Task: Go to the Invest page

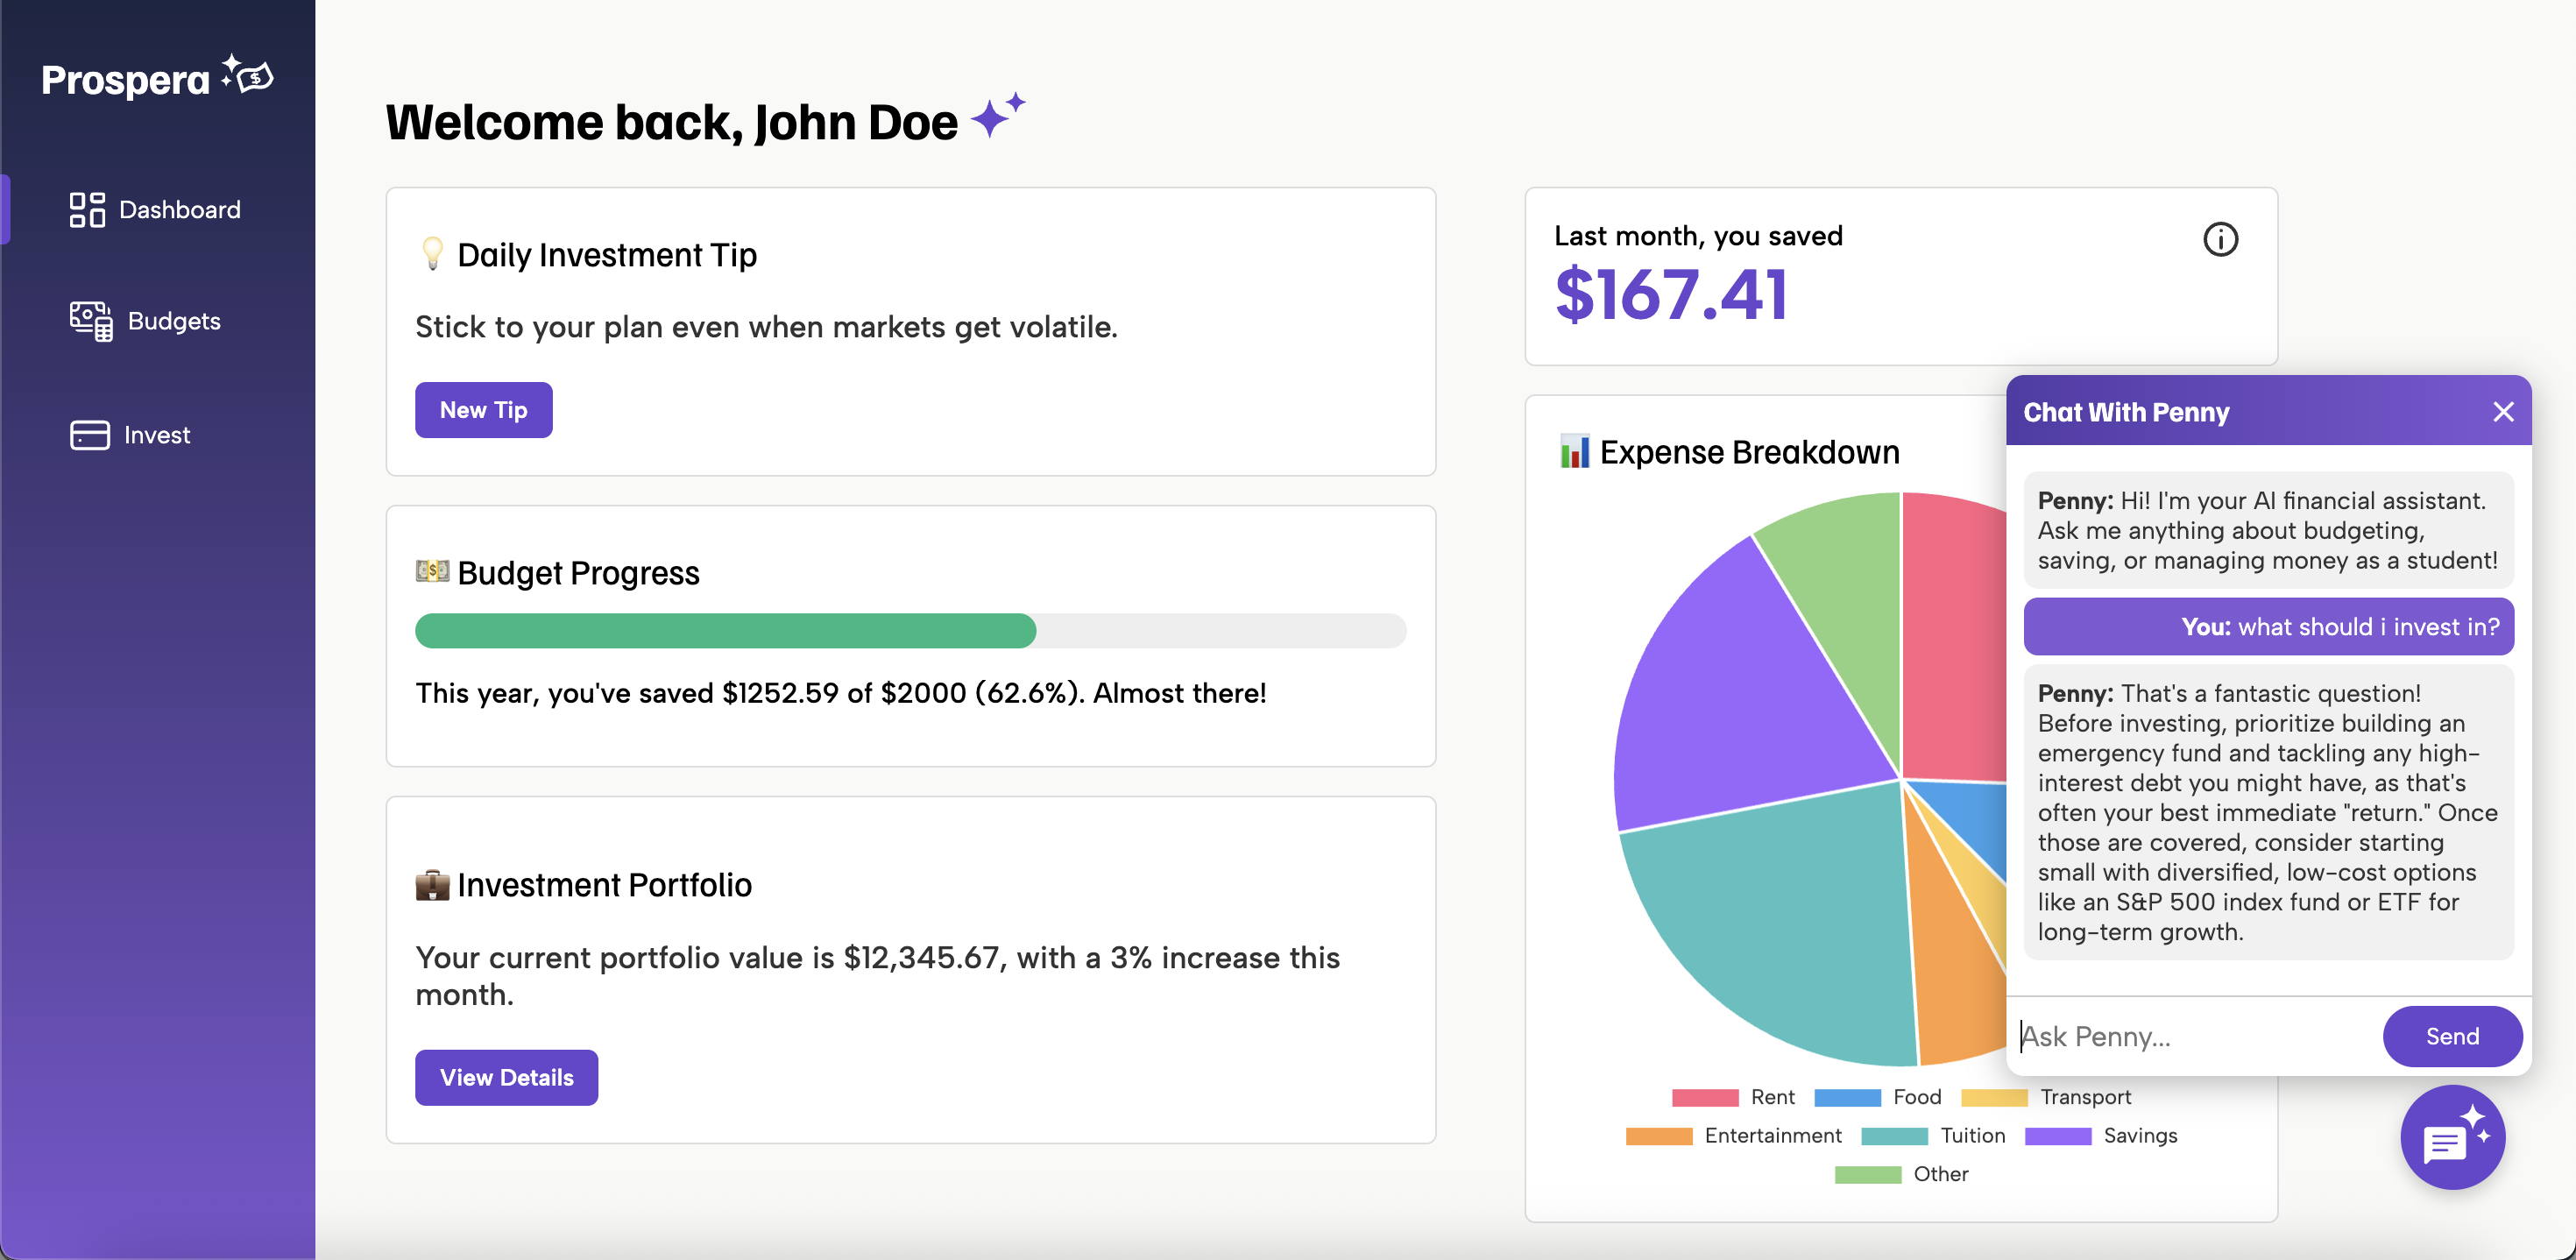Action: click(156, 435)
